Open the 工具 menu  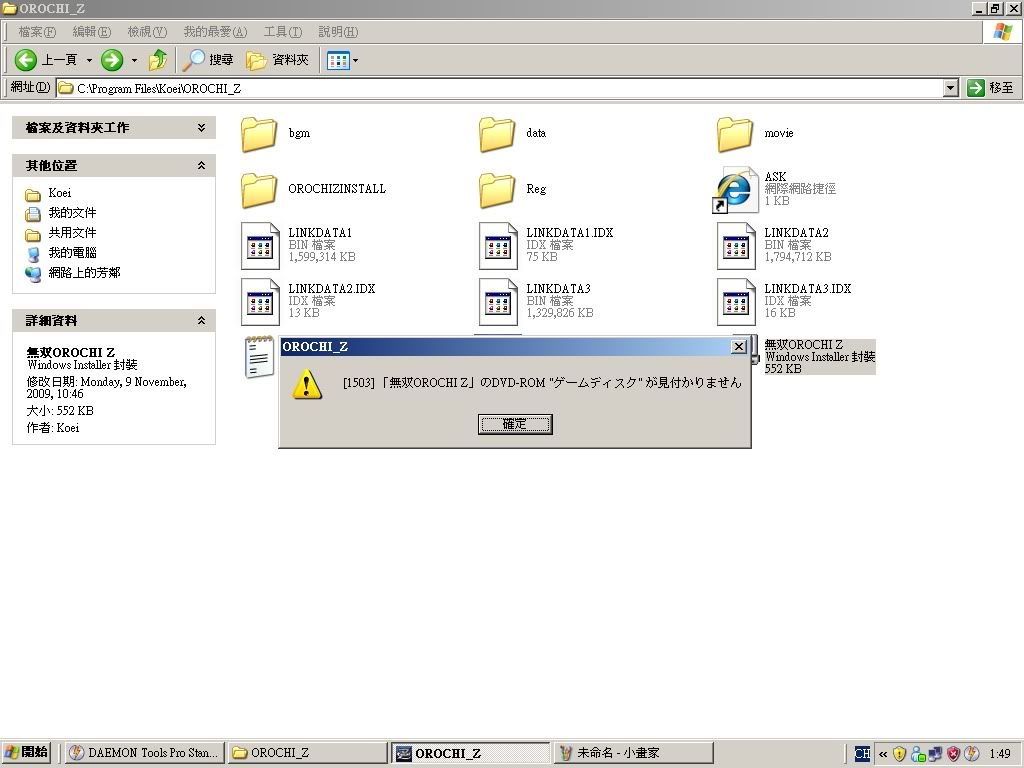tap(282, 32)
